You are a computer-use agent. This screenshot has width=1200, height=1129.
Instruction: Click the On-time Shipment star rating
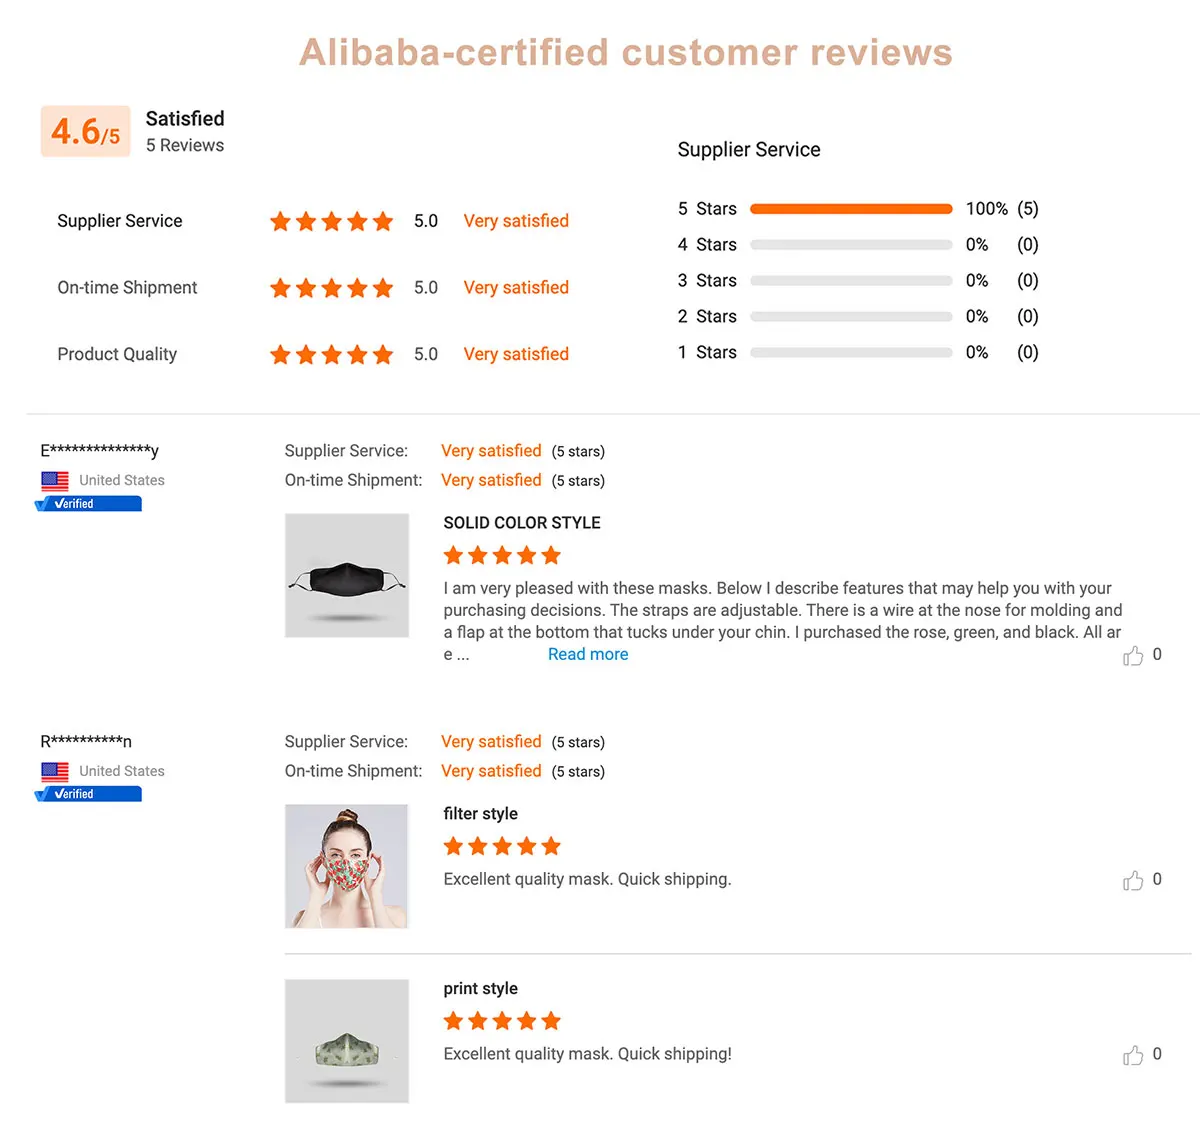(x=331, y=288)
